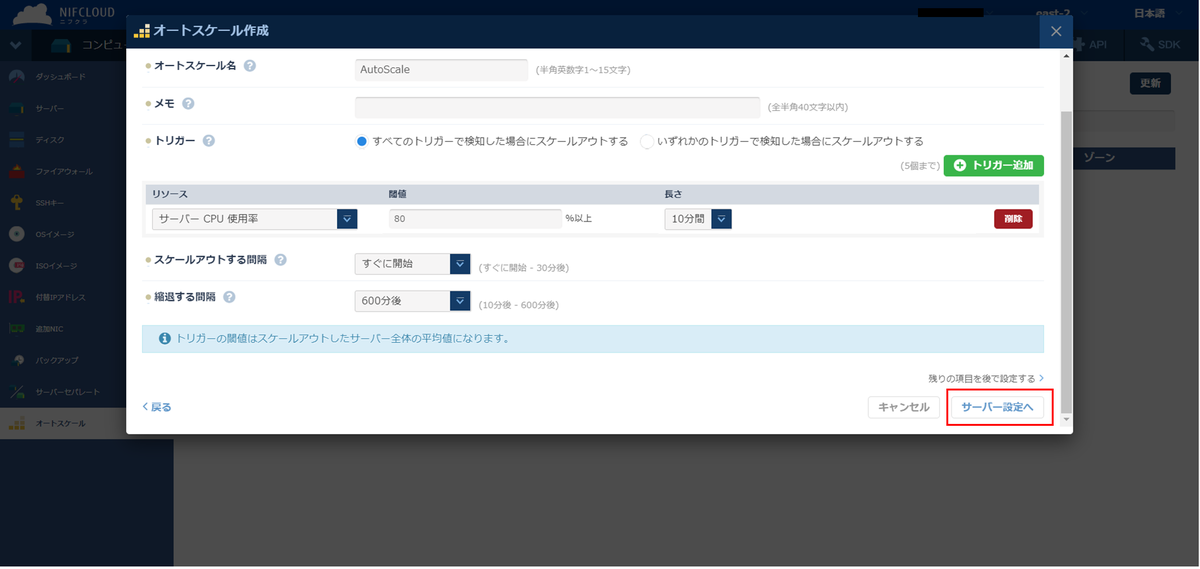The image size is (1200, 569).
Task: Click help icon beside スケールアウトする間隔
Action: [280, 260]
